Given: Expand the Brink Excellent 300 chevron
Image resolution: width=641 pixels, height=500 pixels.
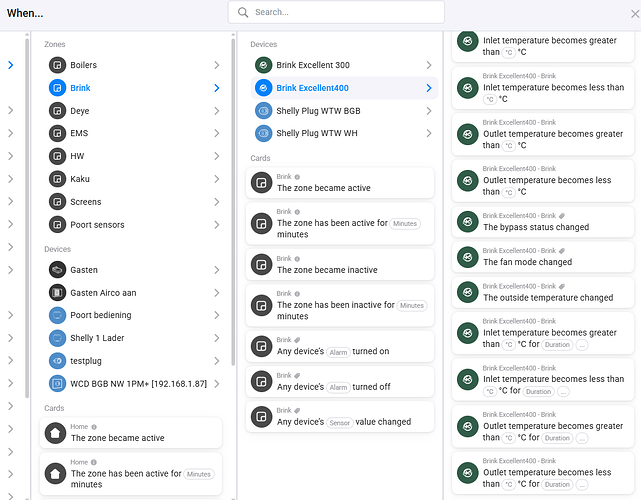Looking at the screenshot, I should click(x=429, y=65).
